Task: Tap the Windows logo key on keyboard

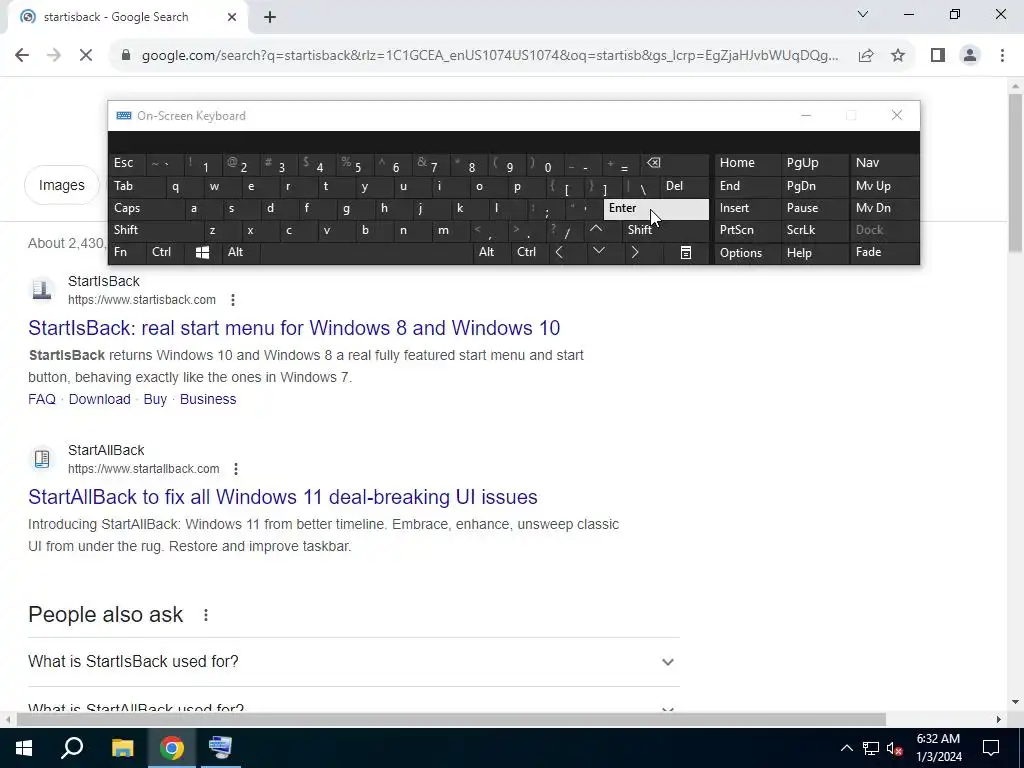Action: tap(202, 252)
